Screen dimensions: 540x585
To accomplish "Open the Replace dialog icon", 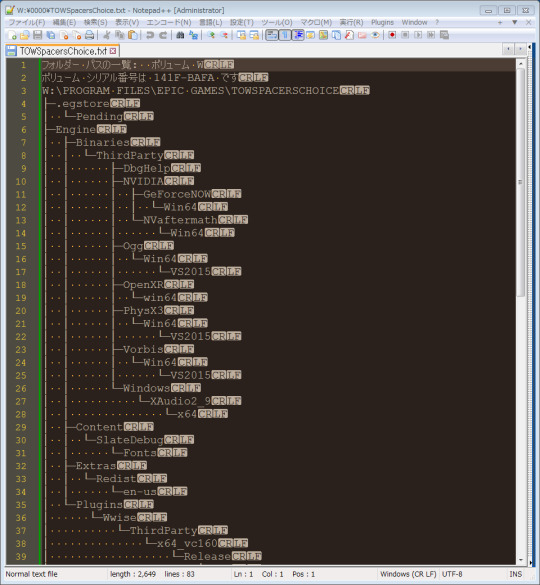I will pos(193,35).
